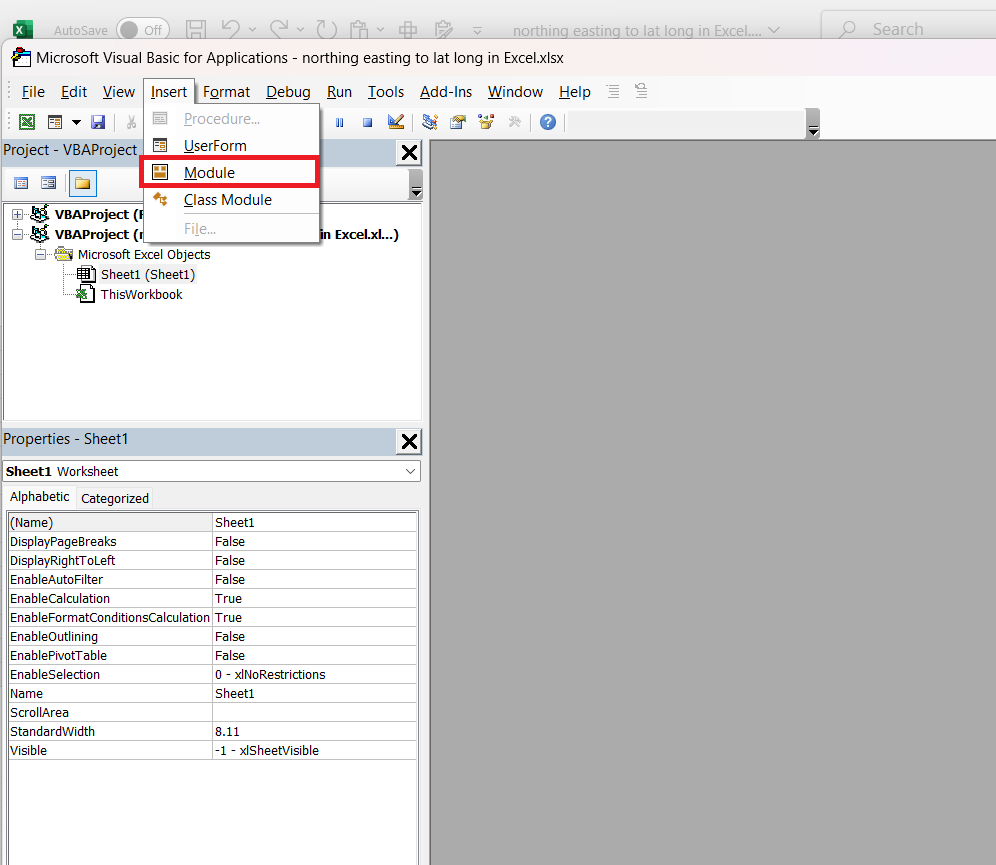Click the UserForm icon in Insert menu
The height and width of the screenshot is (865, 996).
tap(160, 145)
